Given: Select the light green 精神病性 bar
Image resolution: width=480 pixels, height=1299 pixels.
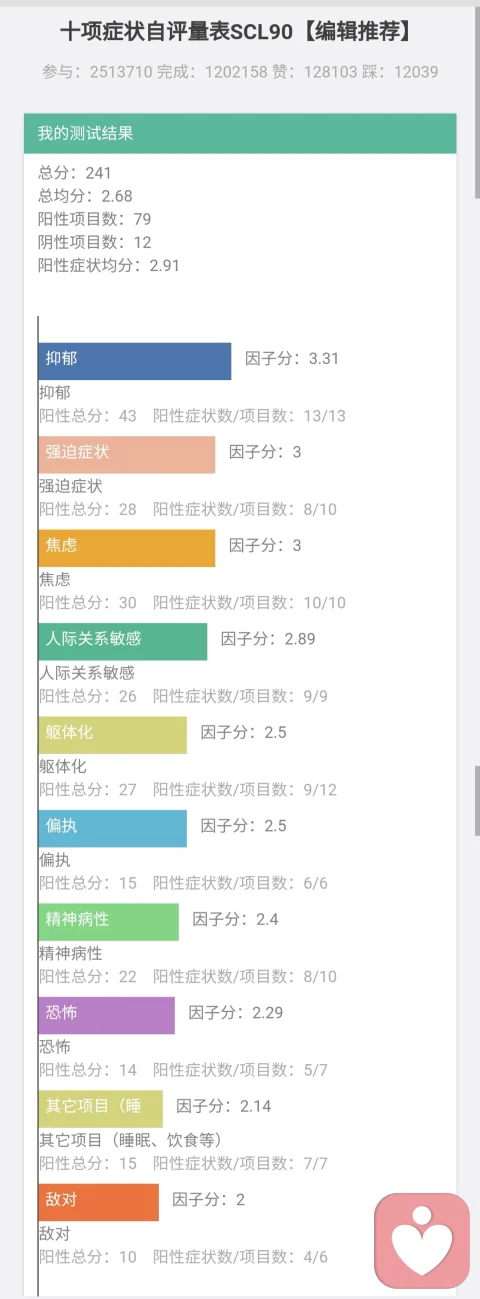Looking at the screenshot, I should (109, 922).
